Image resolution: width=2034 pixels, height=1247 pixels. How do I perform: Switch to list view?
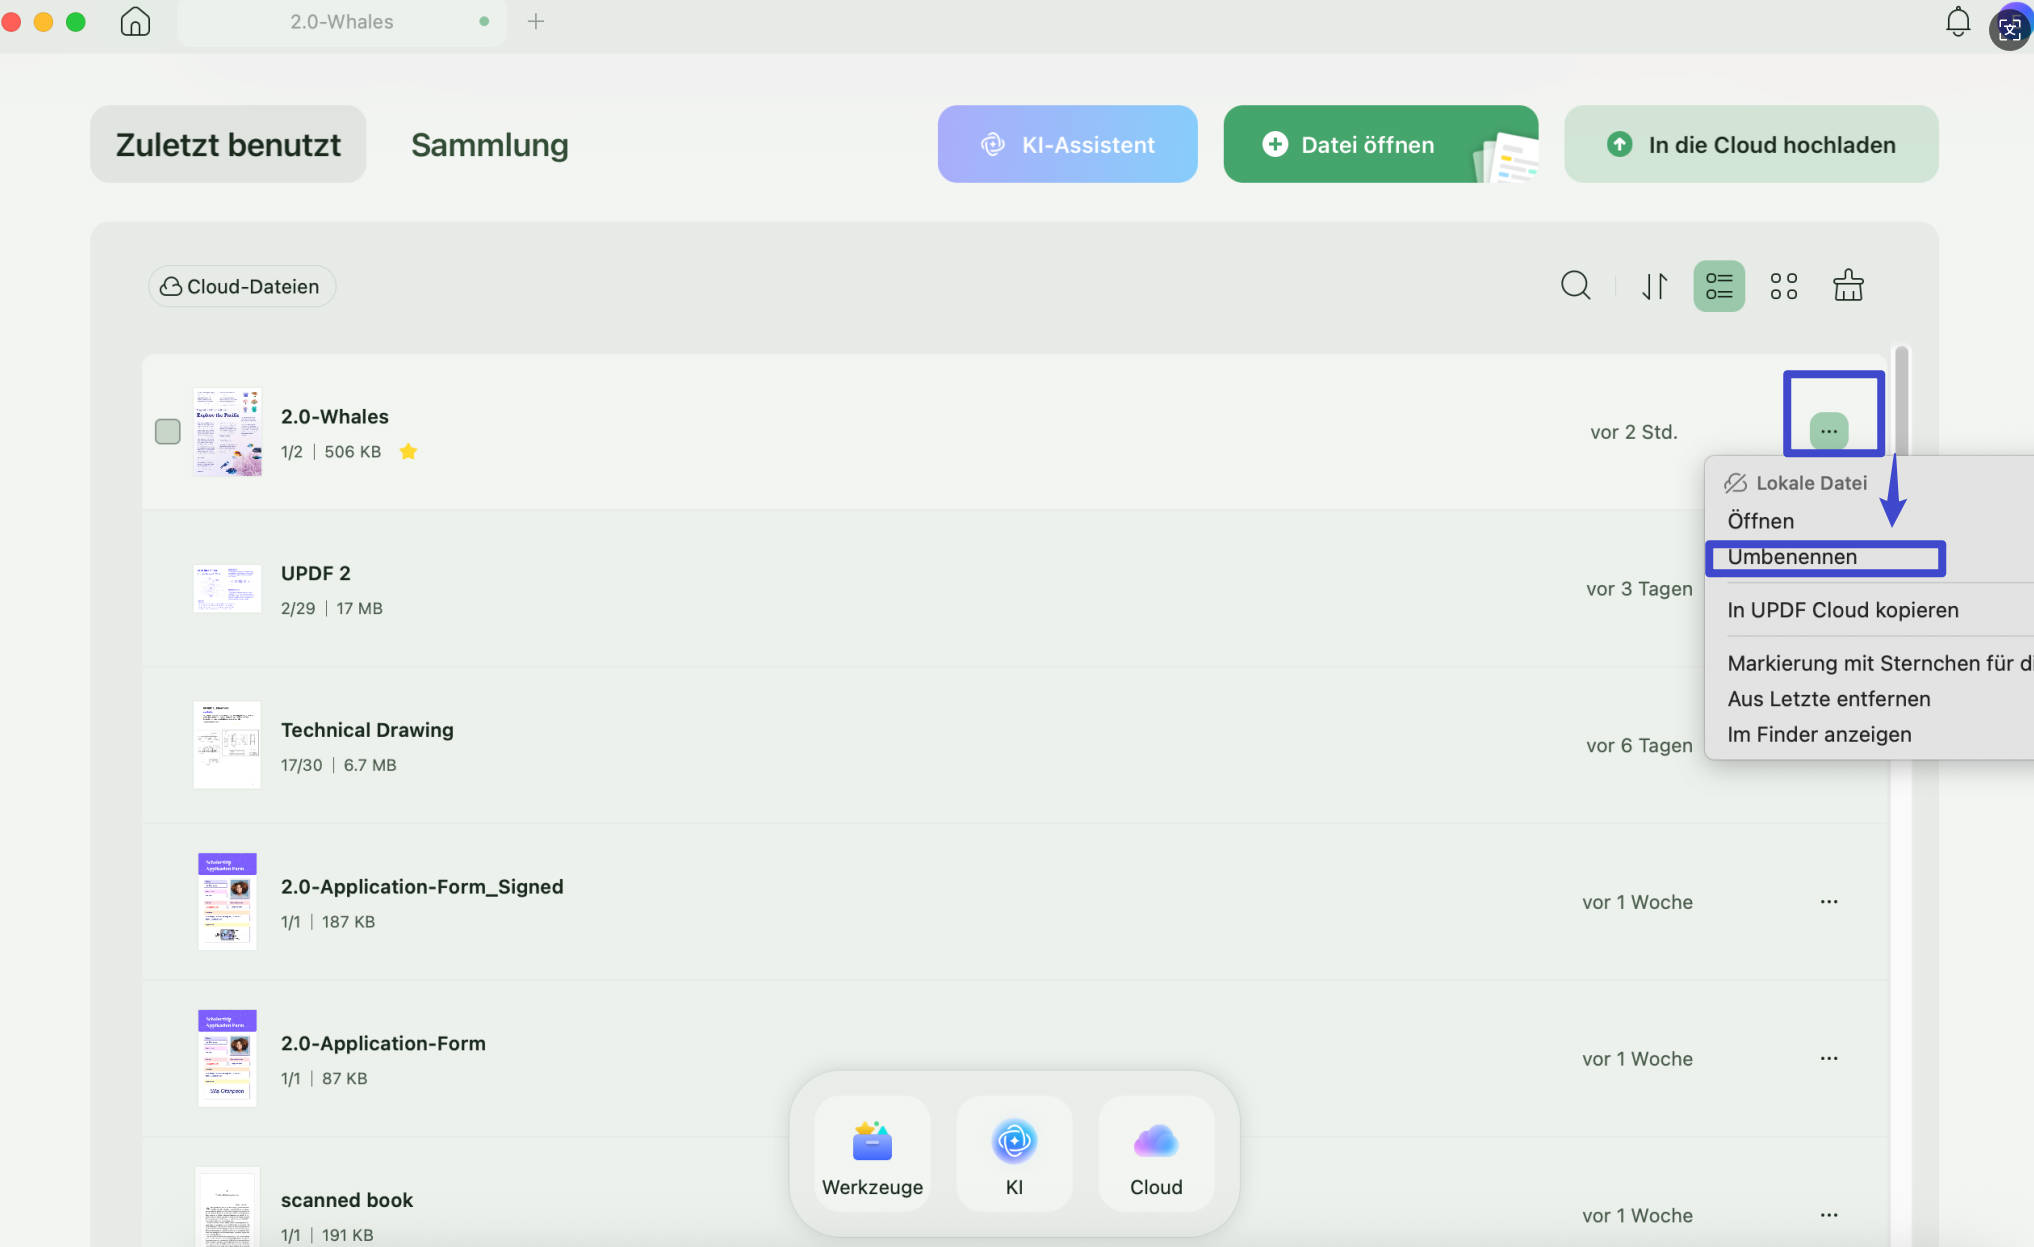pos(1719,286)
